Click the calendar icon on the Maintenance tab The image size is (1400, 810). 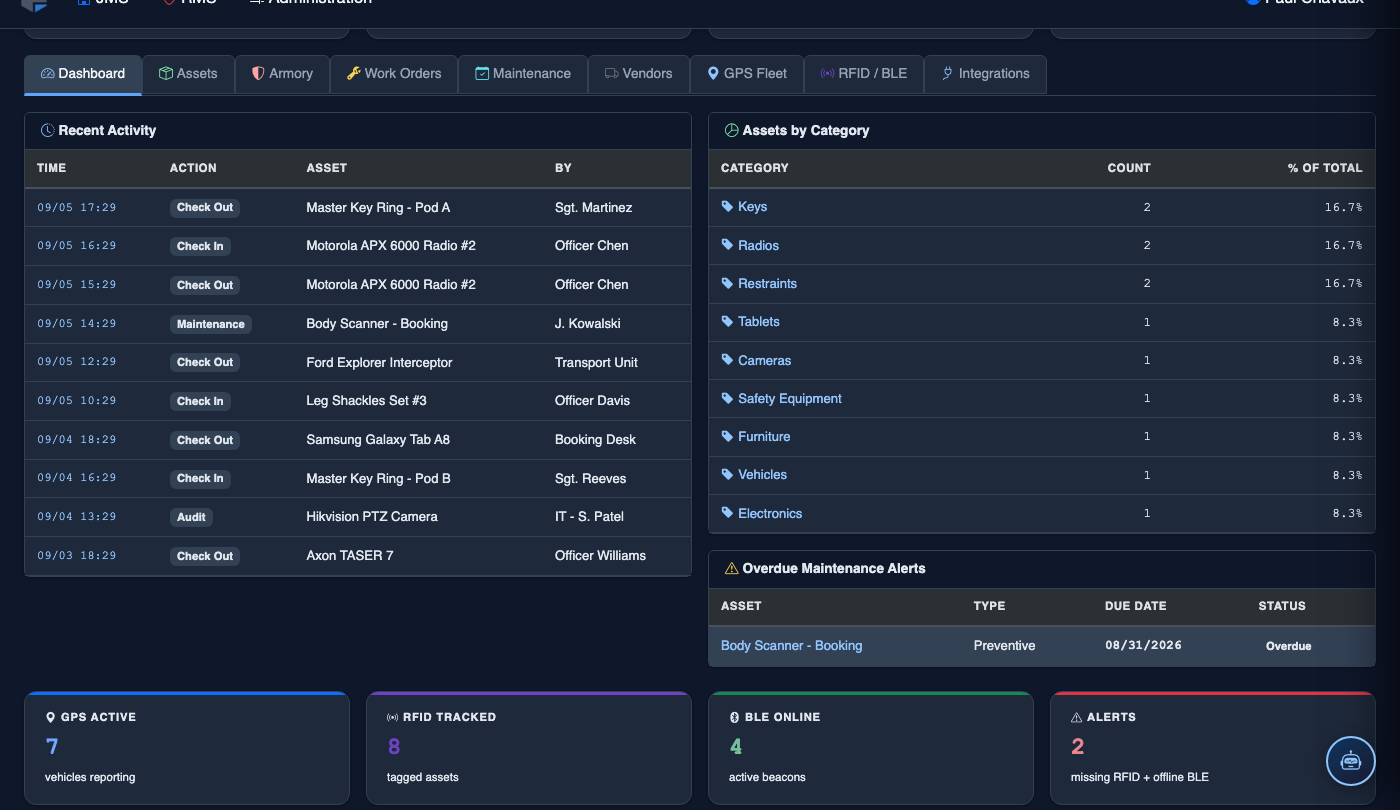[x=482, y=74]
